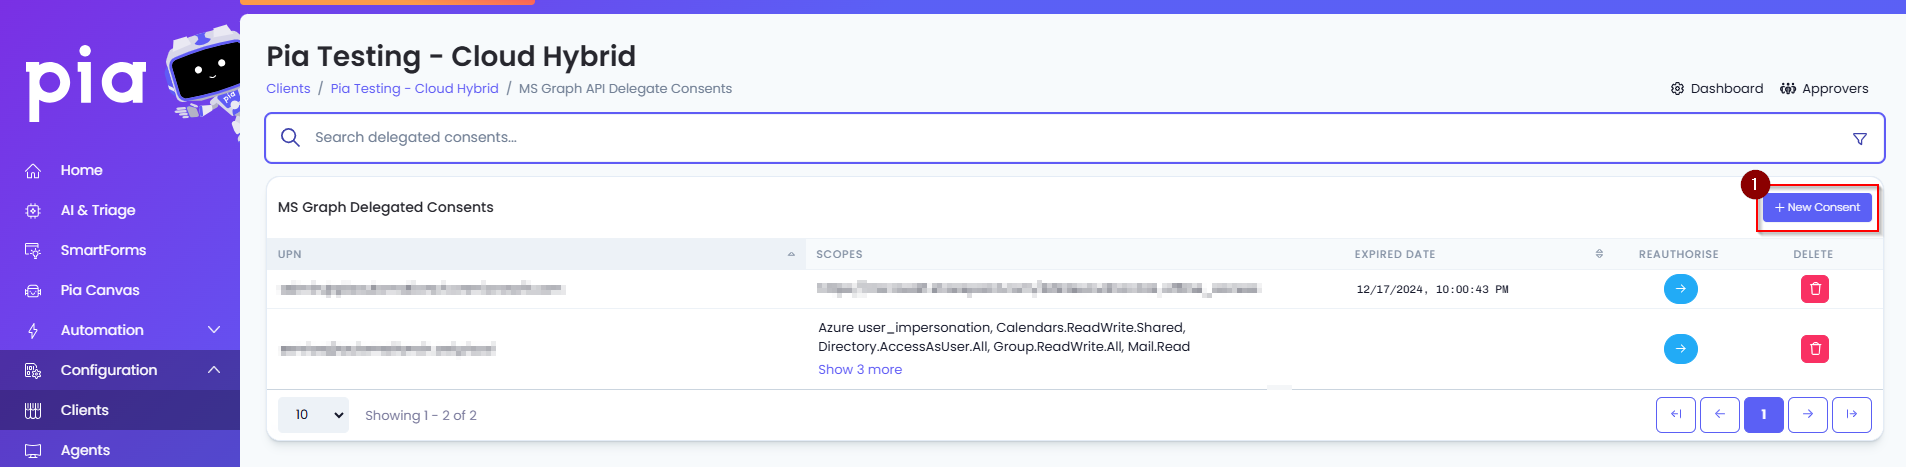Sort by UPN column arrow
The width and height of the screenshot is (1906, 467).
click(791, 254)
